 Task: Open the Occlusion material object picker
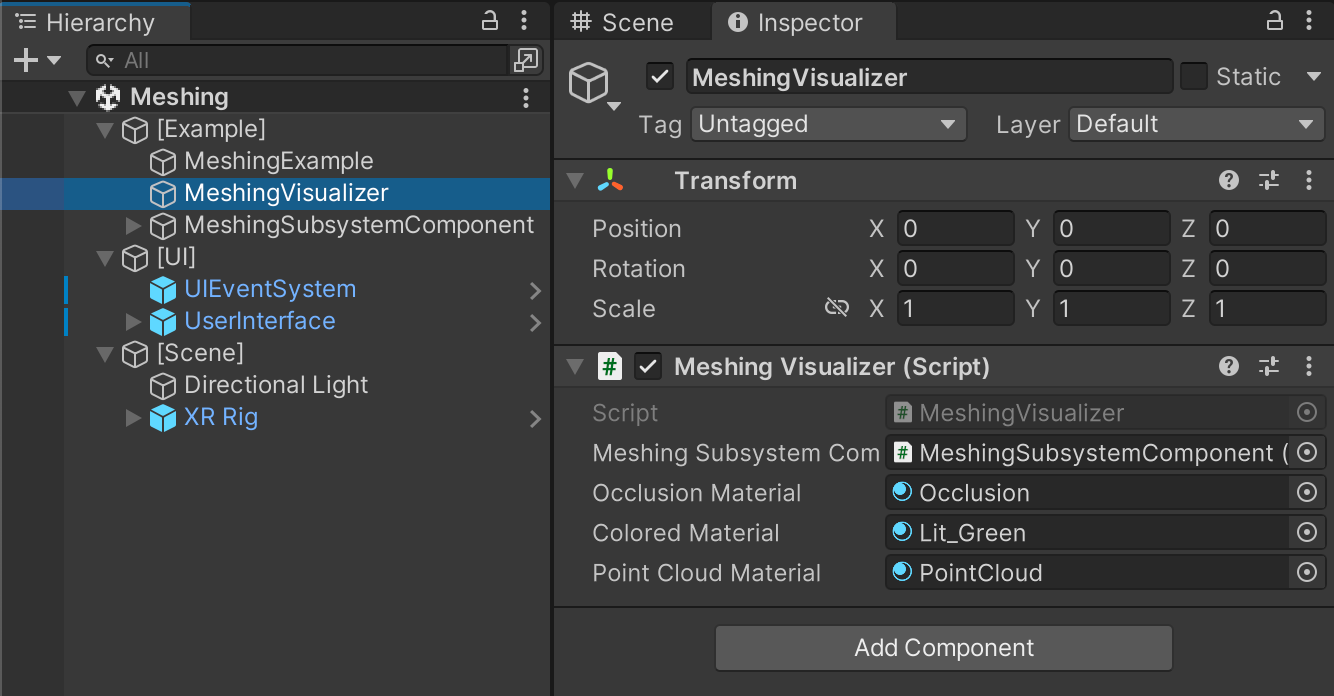(1306, 492)
